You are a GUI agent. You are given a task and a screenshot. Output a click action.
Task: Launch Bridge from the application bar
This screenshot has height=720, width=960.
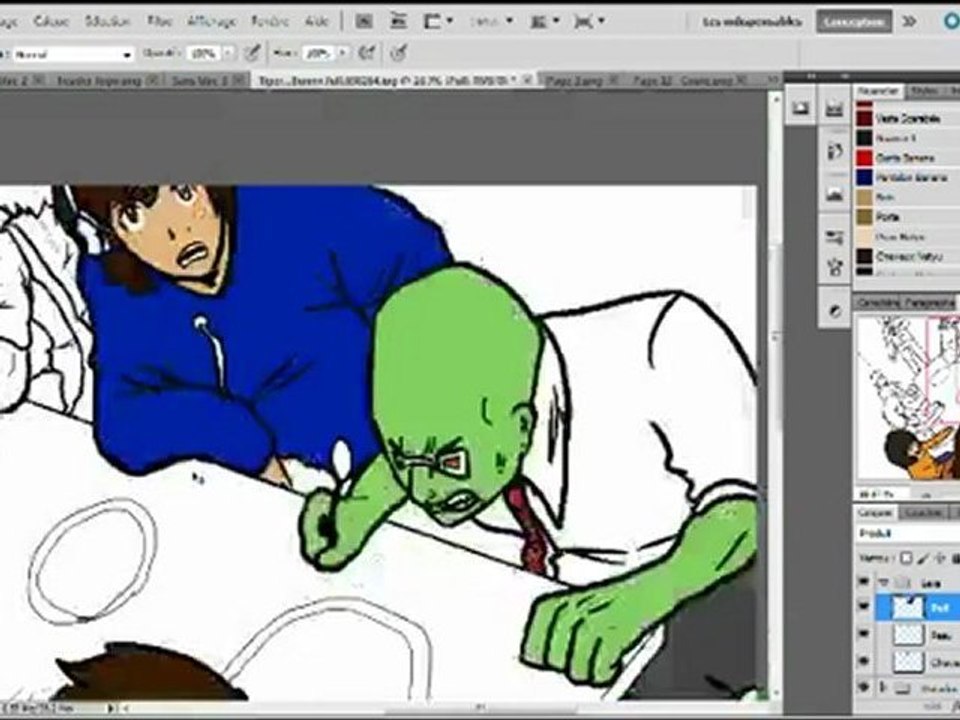click(x=364, y=21)
